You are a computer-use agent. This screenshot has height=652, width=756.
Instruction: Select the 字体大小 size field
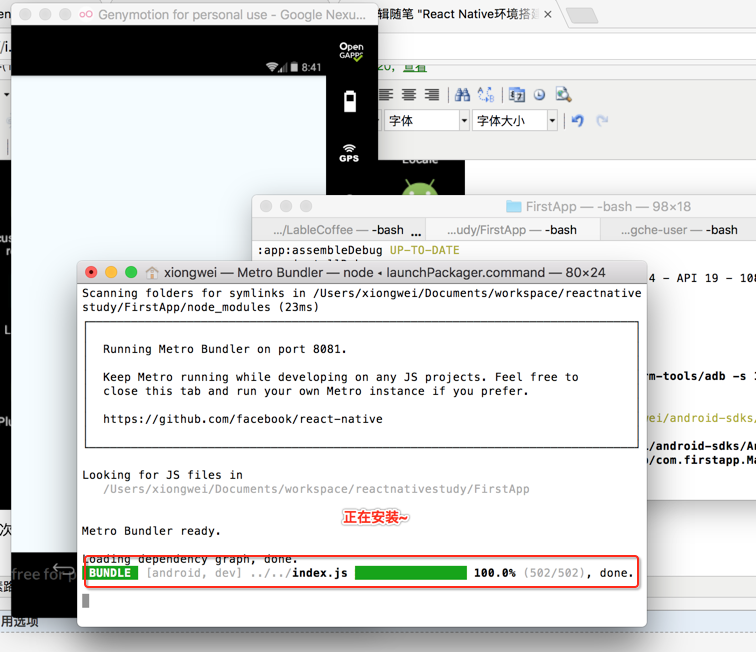[x=510, y=120]
